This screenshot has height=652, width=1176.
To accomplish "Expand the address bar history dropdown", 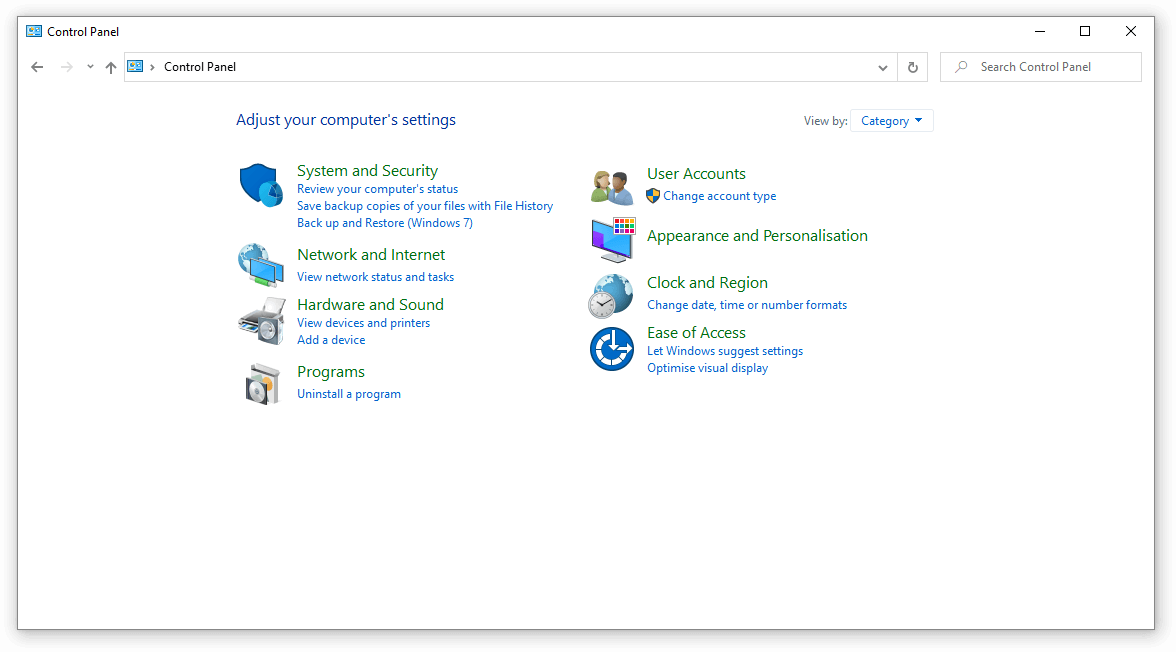I will click(882, 67).
